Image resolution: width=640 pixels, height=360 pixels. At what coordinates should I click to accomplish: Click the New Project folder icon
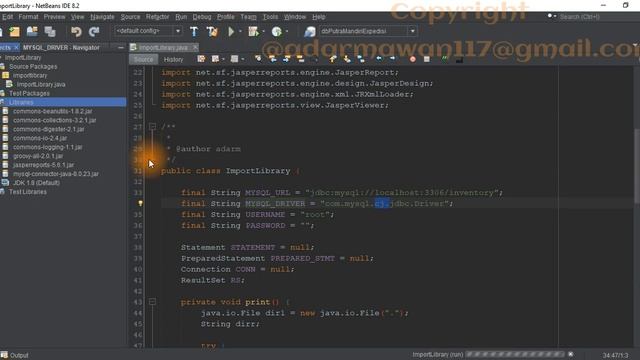(x=15, y=31)
